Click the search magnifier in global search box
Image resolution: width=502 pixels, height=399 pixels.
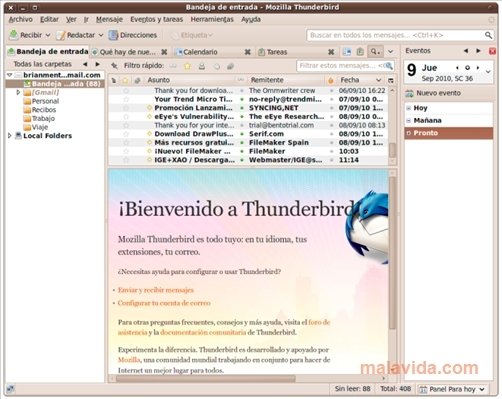488,35
